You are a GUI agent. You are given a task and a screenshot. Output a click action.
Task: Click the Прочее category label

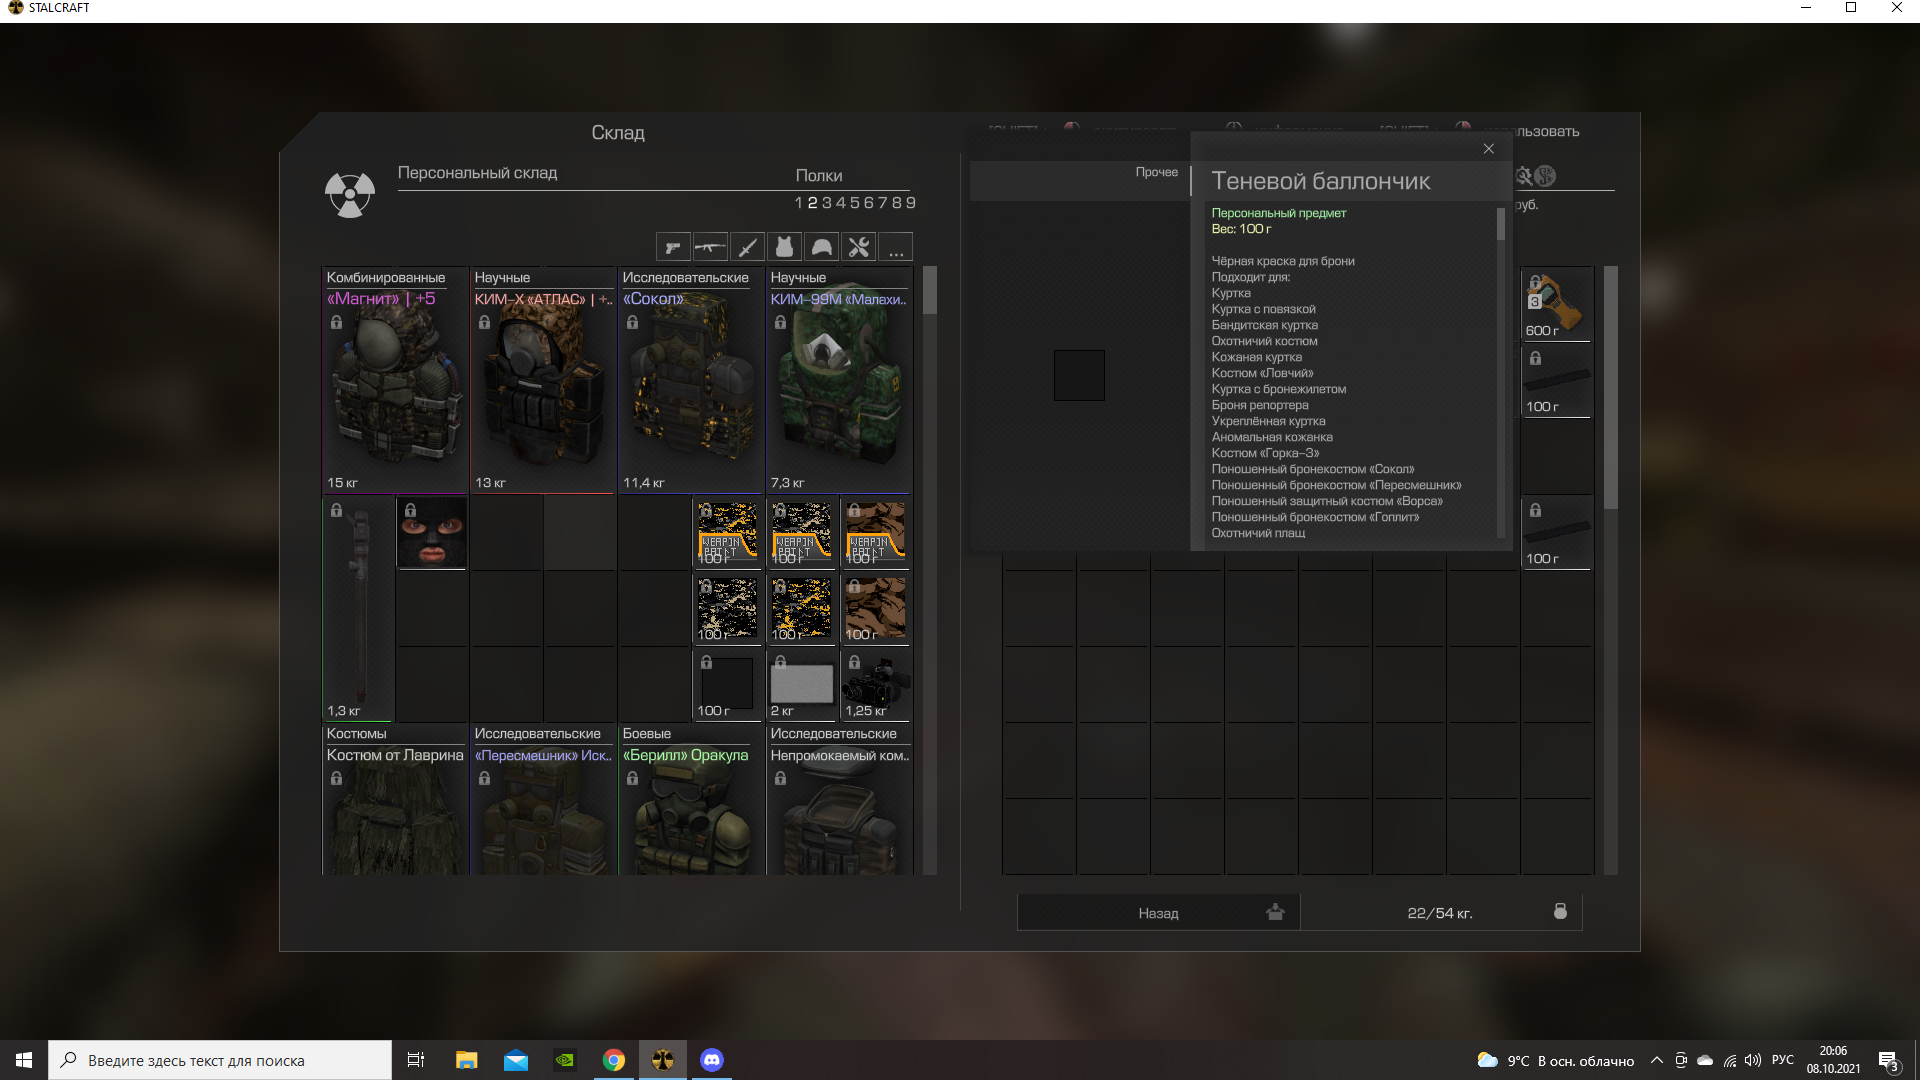pos(1156,172)
